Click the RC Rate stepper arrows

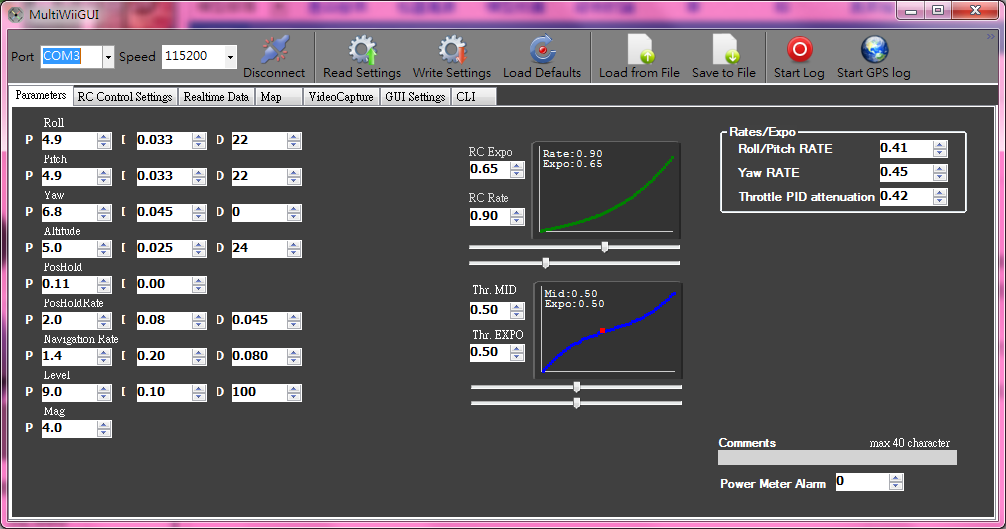(517, 216)
